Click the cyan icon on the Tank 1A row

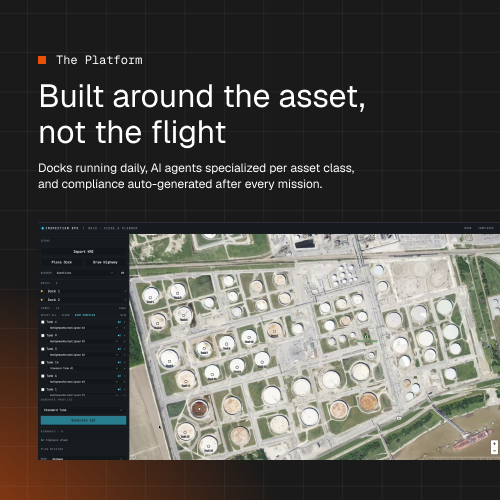(x=119, y=362)
